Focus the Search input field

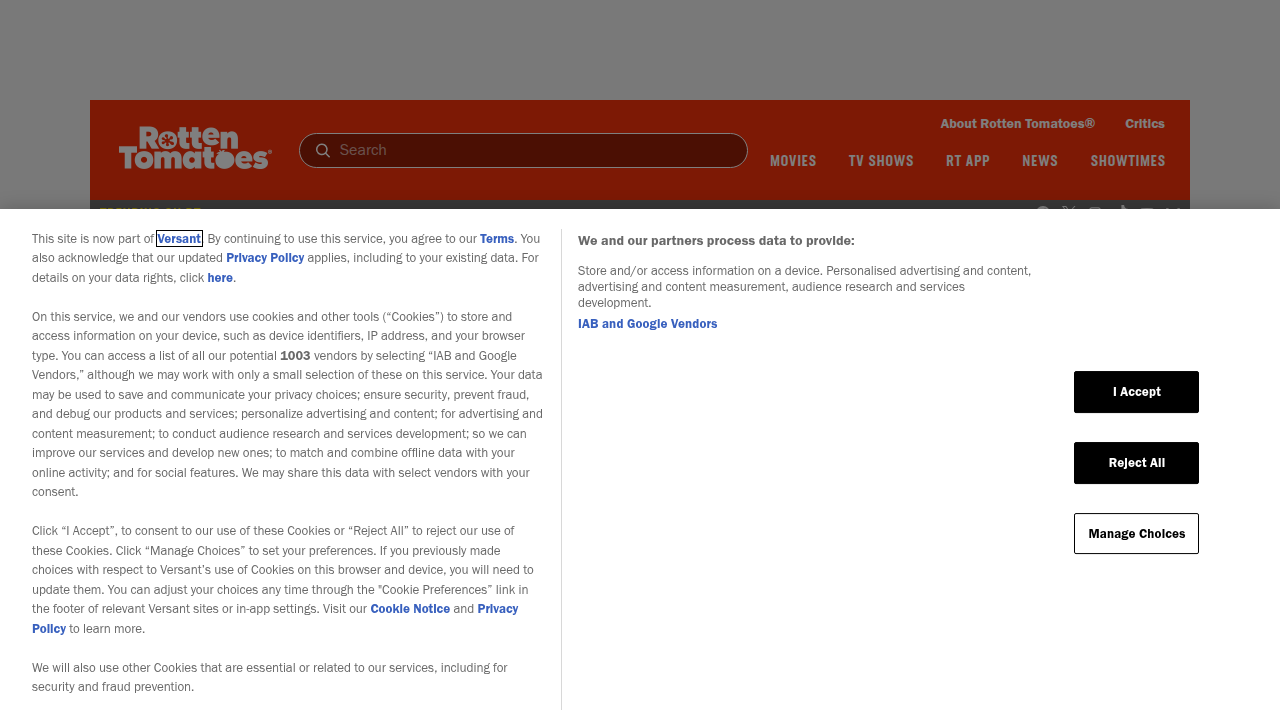point(523,150)
